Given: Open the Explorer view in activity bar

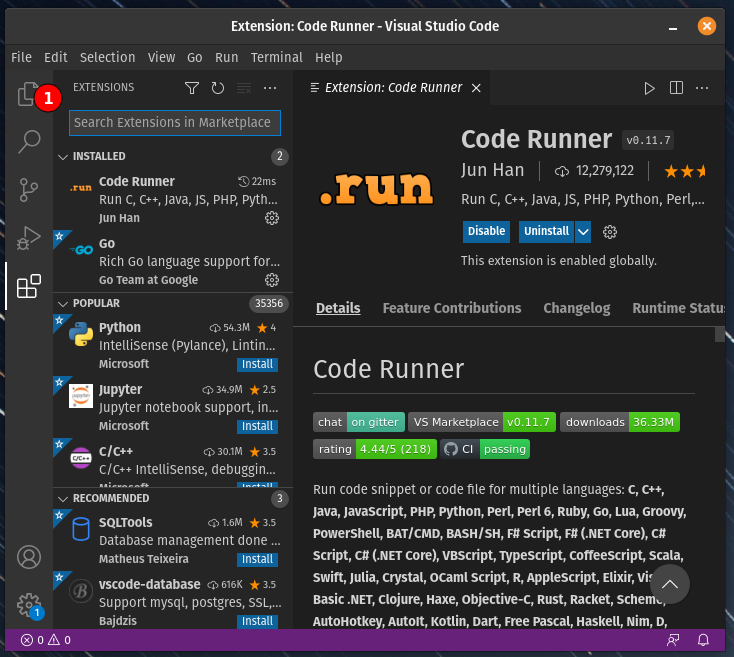Looking at the screenshot, I should point(29,94).
